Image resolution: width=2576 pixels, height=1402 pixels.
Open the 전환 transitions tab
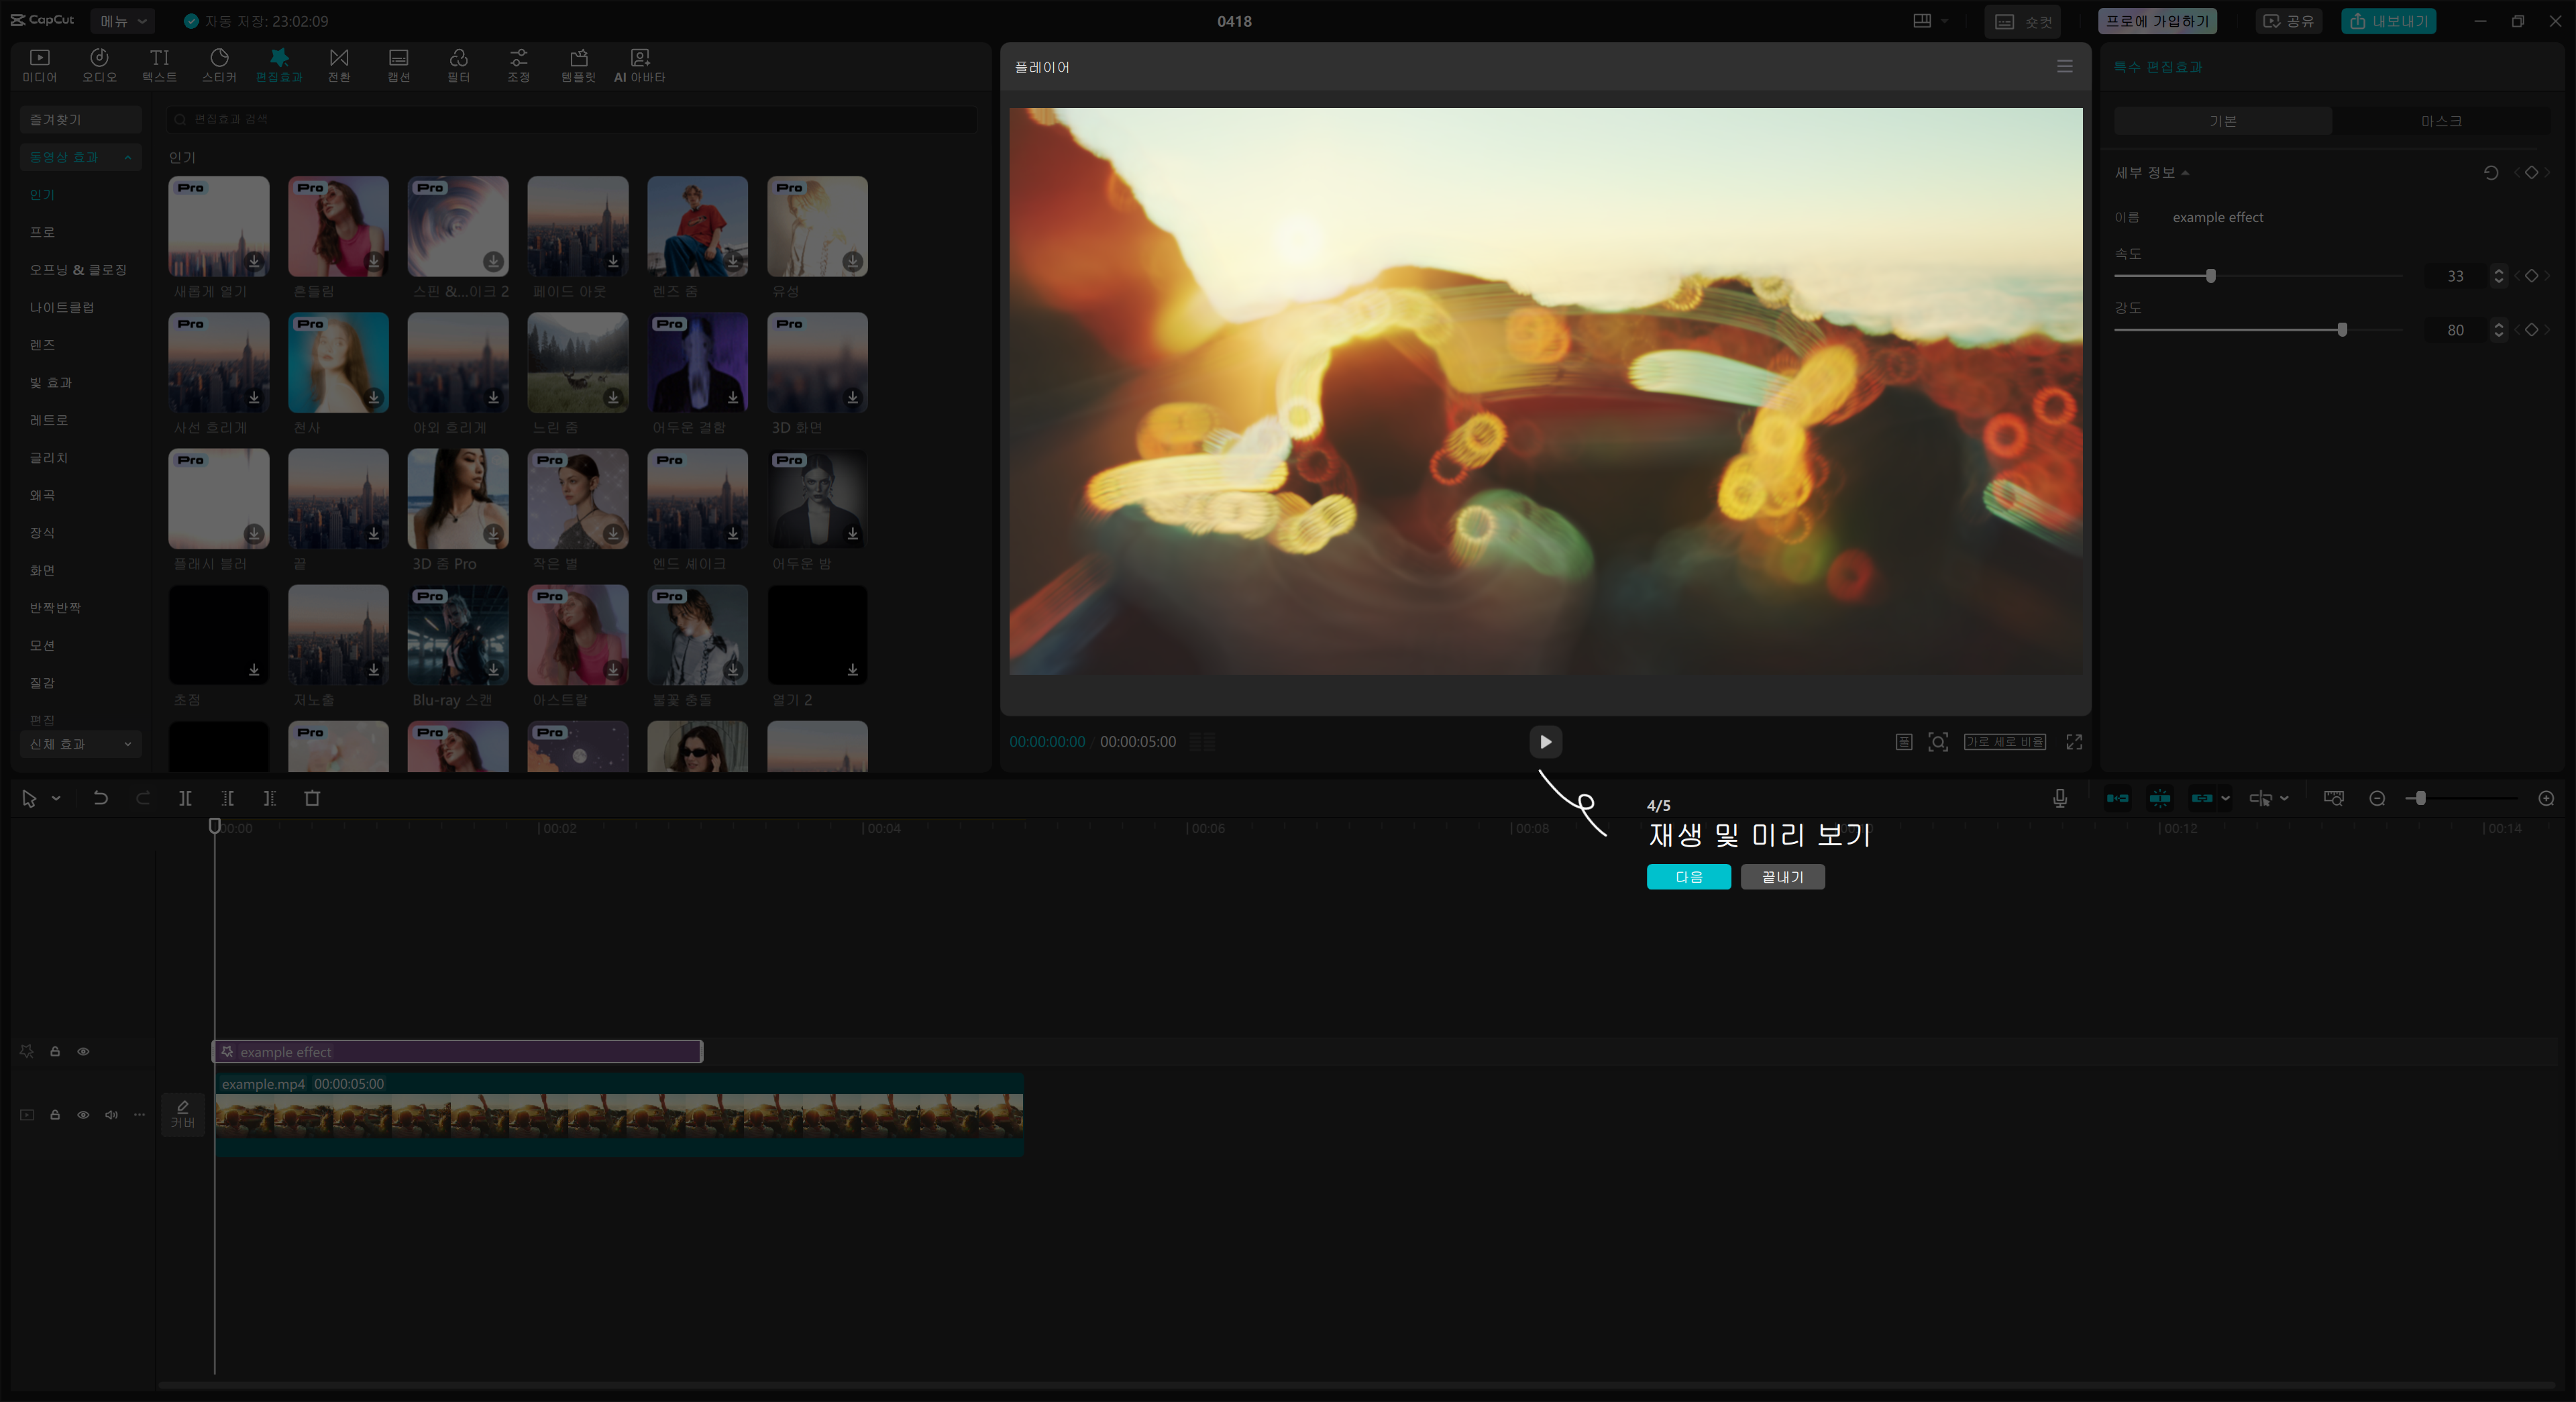click(x=339, y=65)
